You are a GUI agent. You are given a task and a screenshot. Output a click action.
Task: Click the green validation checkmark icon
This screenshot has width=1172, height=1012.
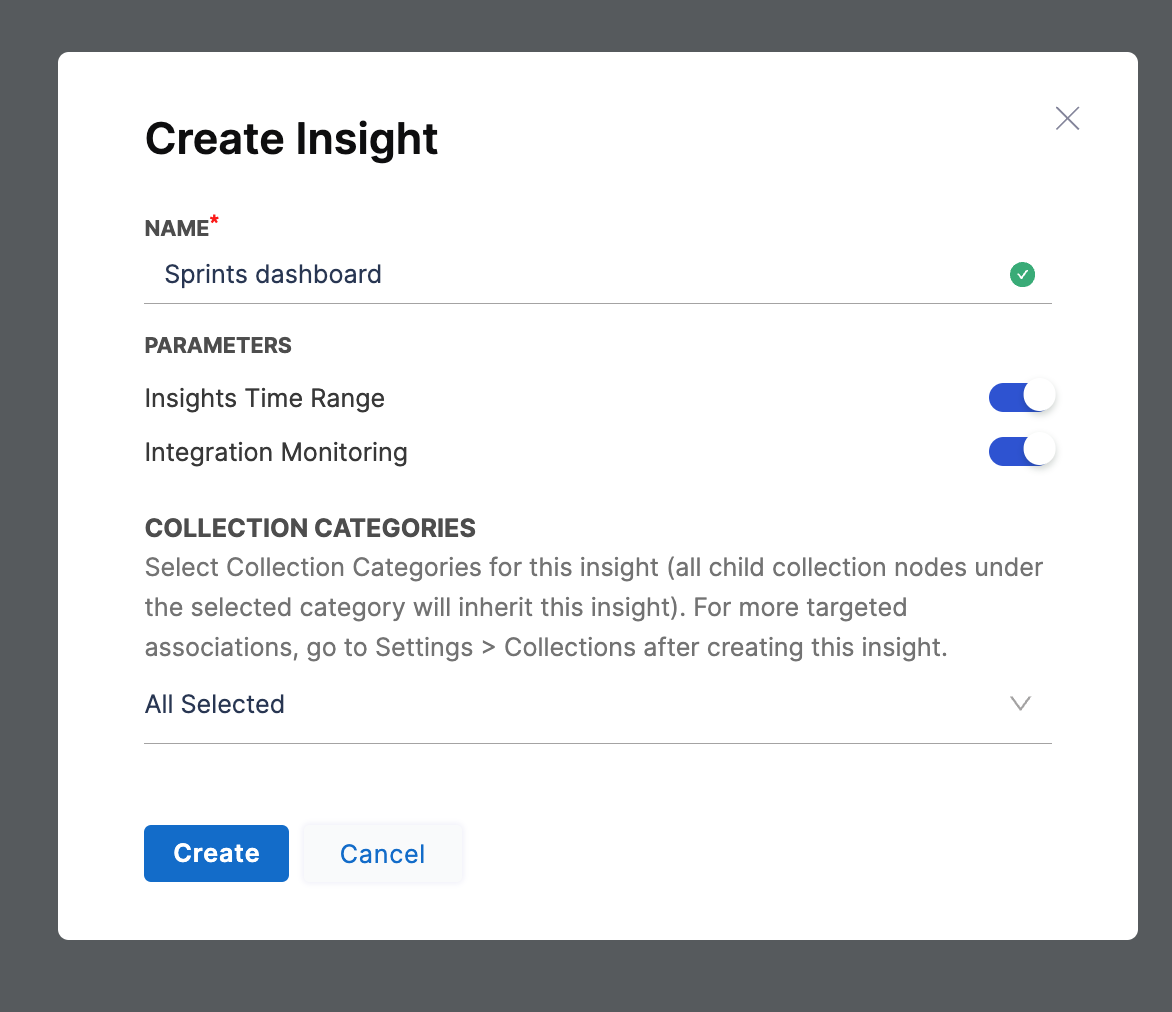(1022, 275)
